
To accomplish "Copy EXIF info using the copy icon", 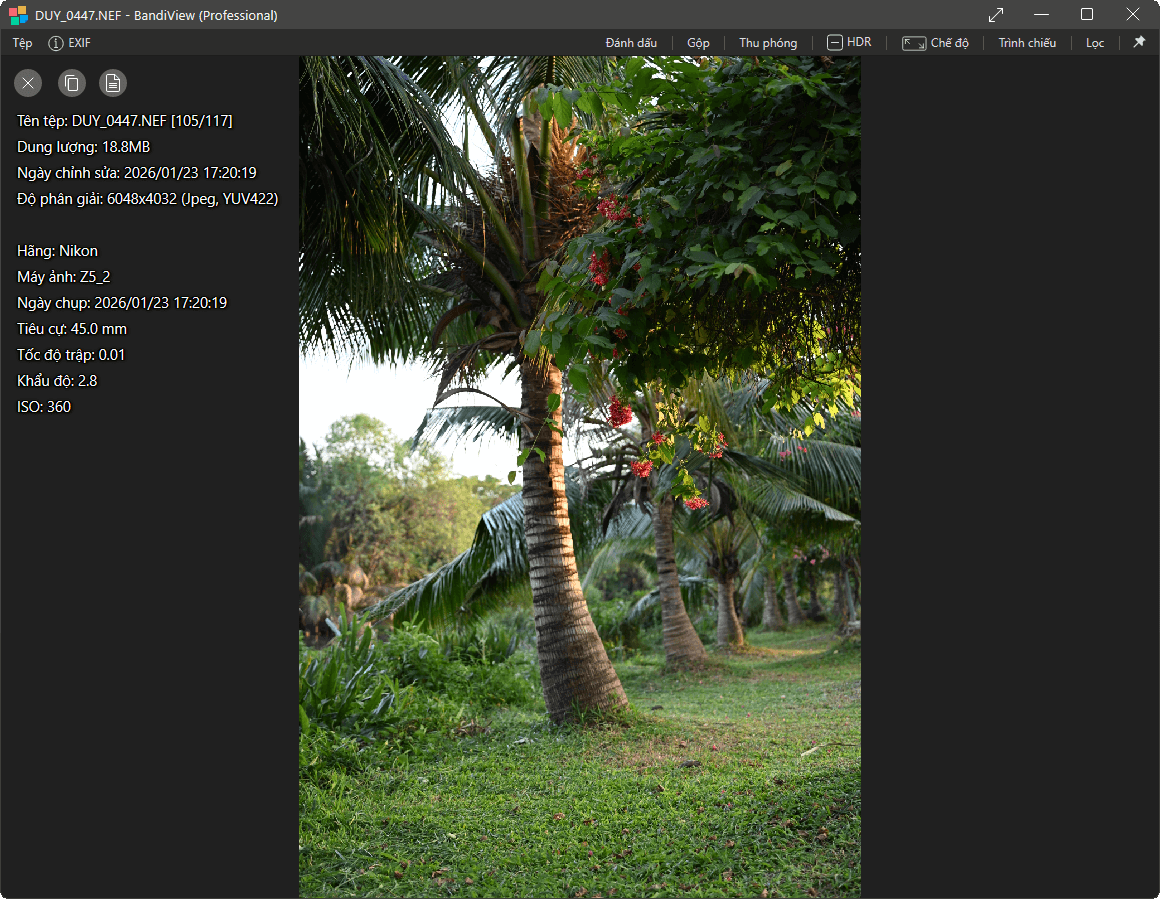I will tap(71, 83).
